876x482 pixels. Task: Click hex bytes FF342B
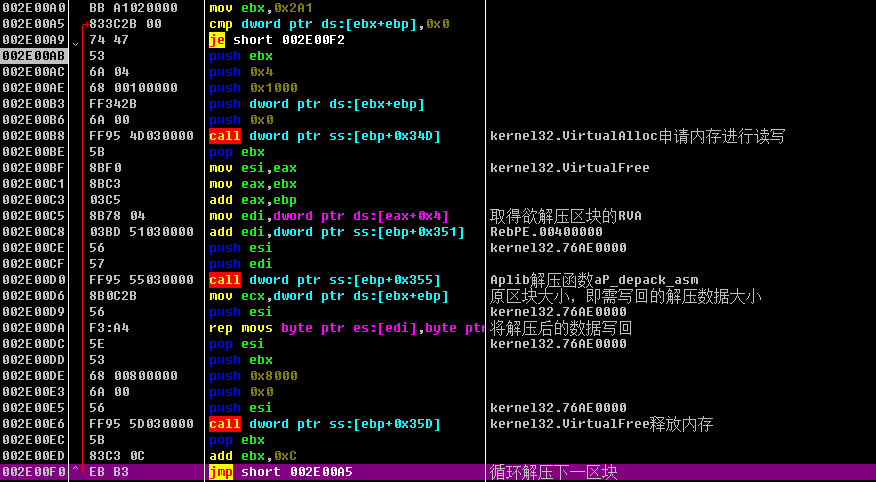113,104
